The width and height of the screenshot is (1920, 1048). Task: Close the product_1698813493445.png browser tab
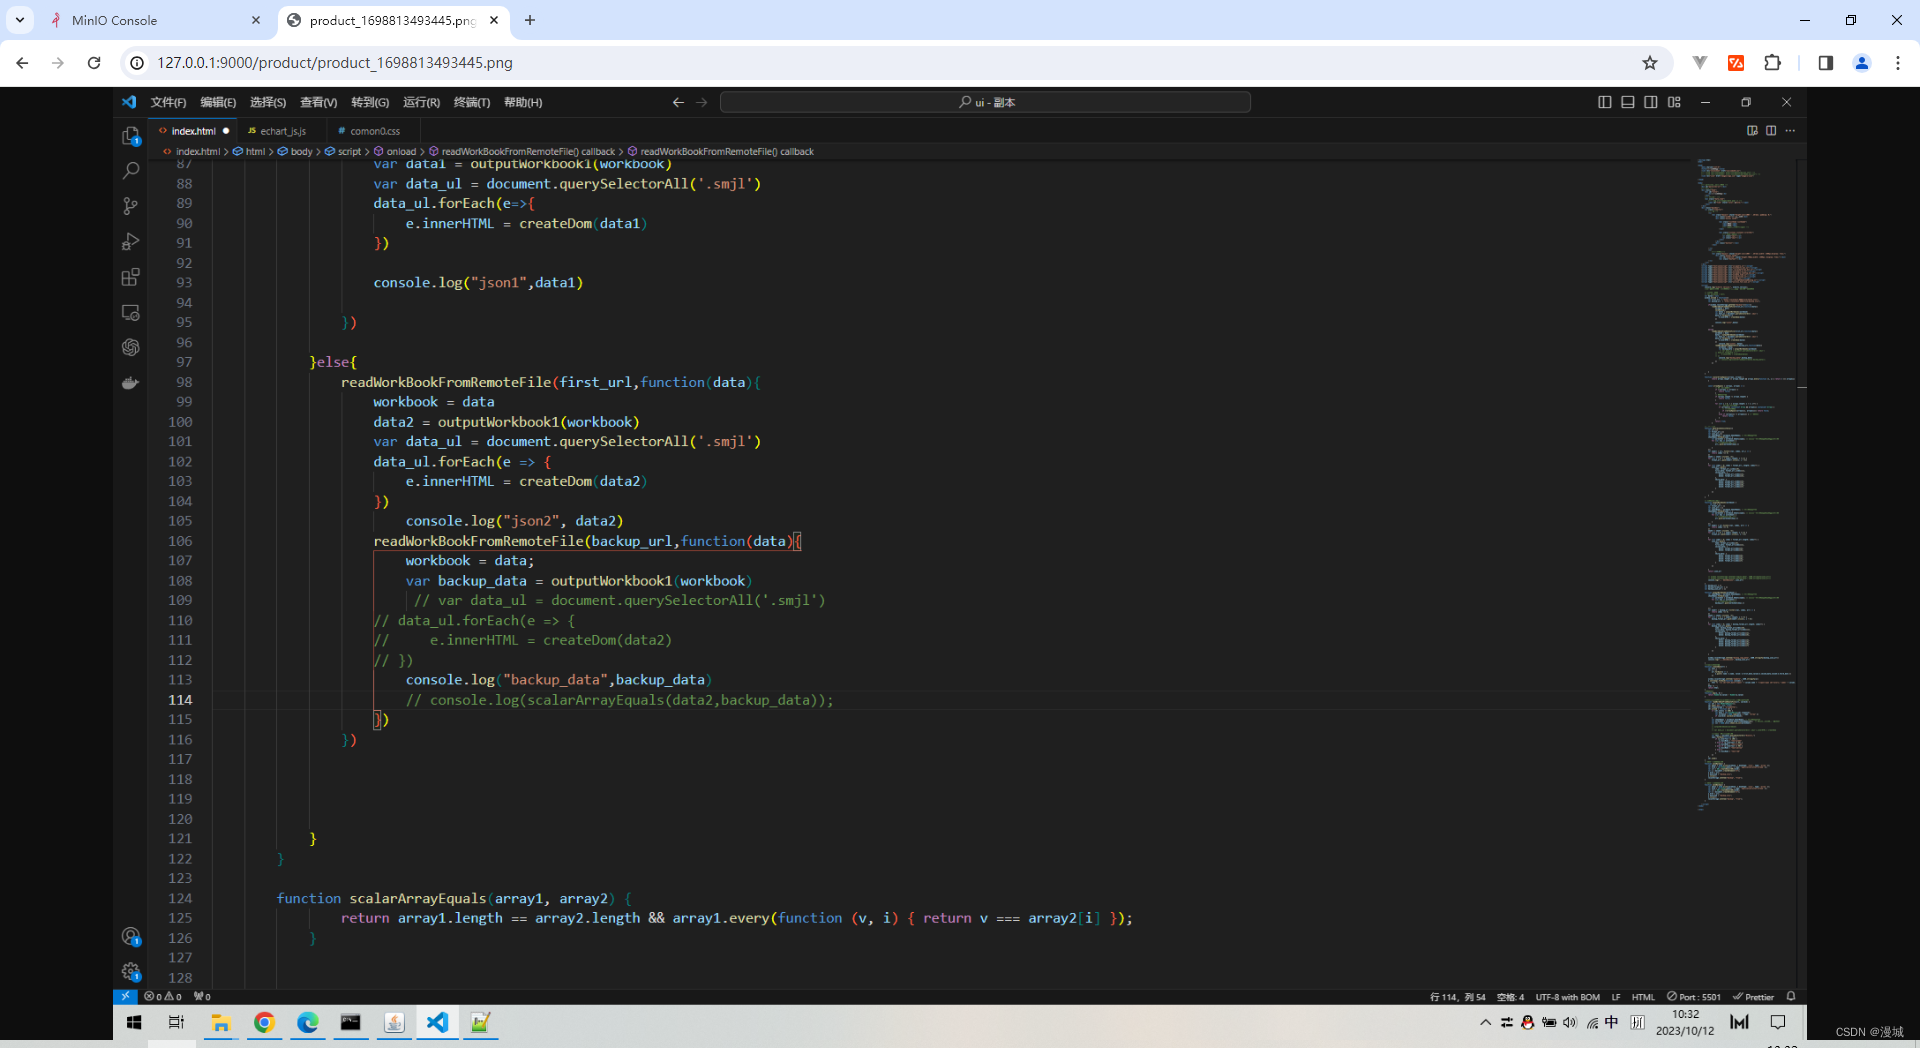[494, 20]
